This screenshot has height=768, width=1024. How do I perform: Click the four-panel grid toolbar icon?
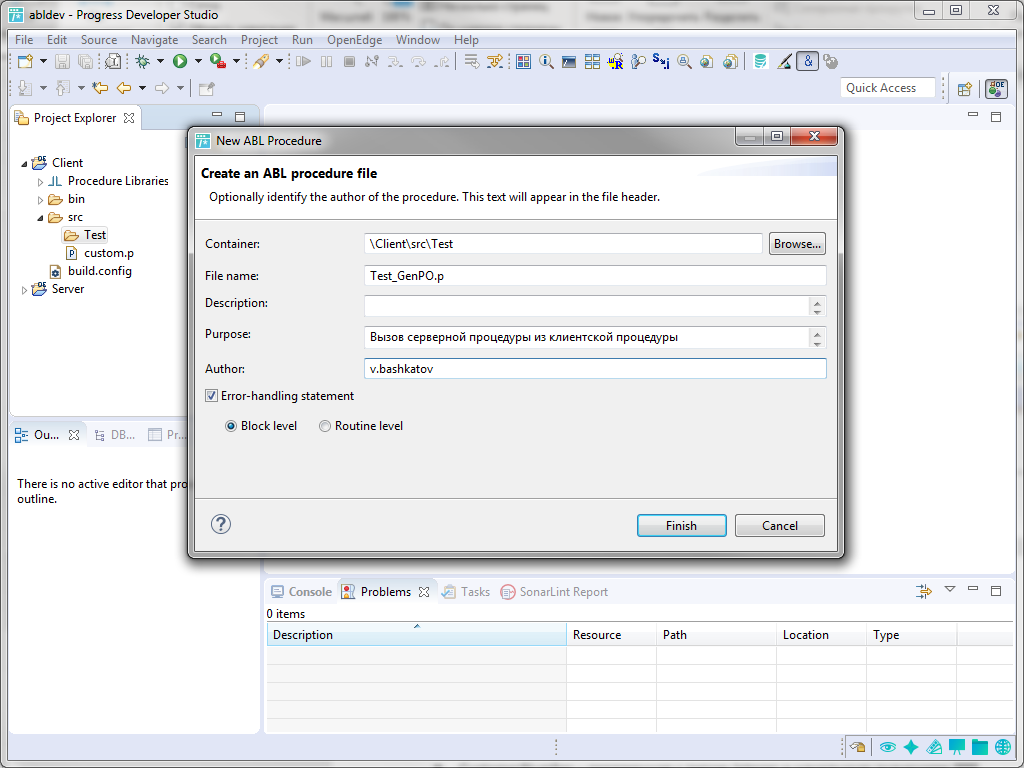[x=592, y=61]
